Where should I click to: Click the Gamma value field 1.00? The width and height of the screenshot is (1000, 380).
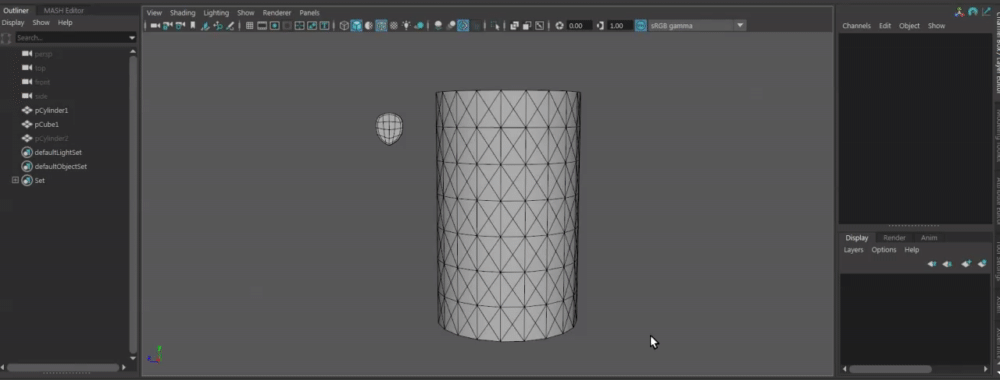coord(620,26)
